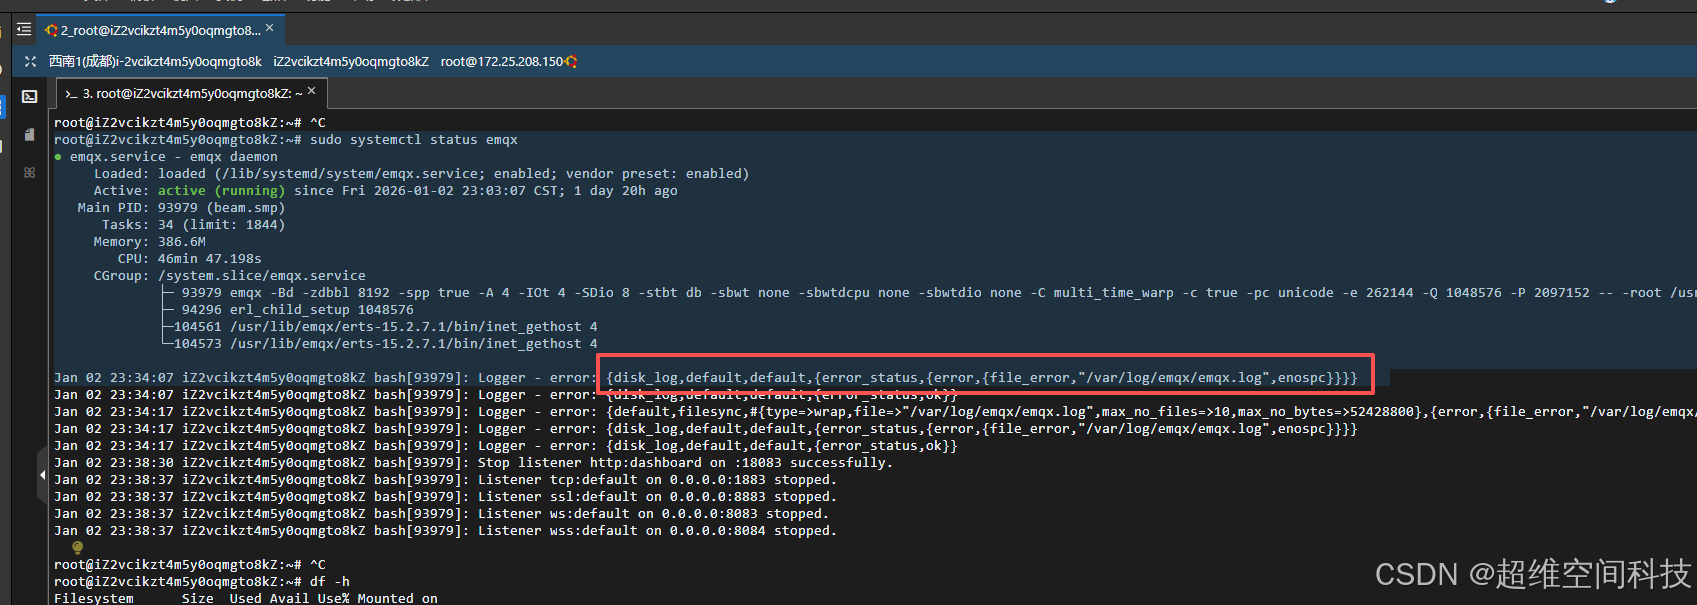
Task: Click the 'emqx.service - emqx daemon' line
Action: (x=166, y=156)
